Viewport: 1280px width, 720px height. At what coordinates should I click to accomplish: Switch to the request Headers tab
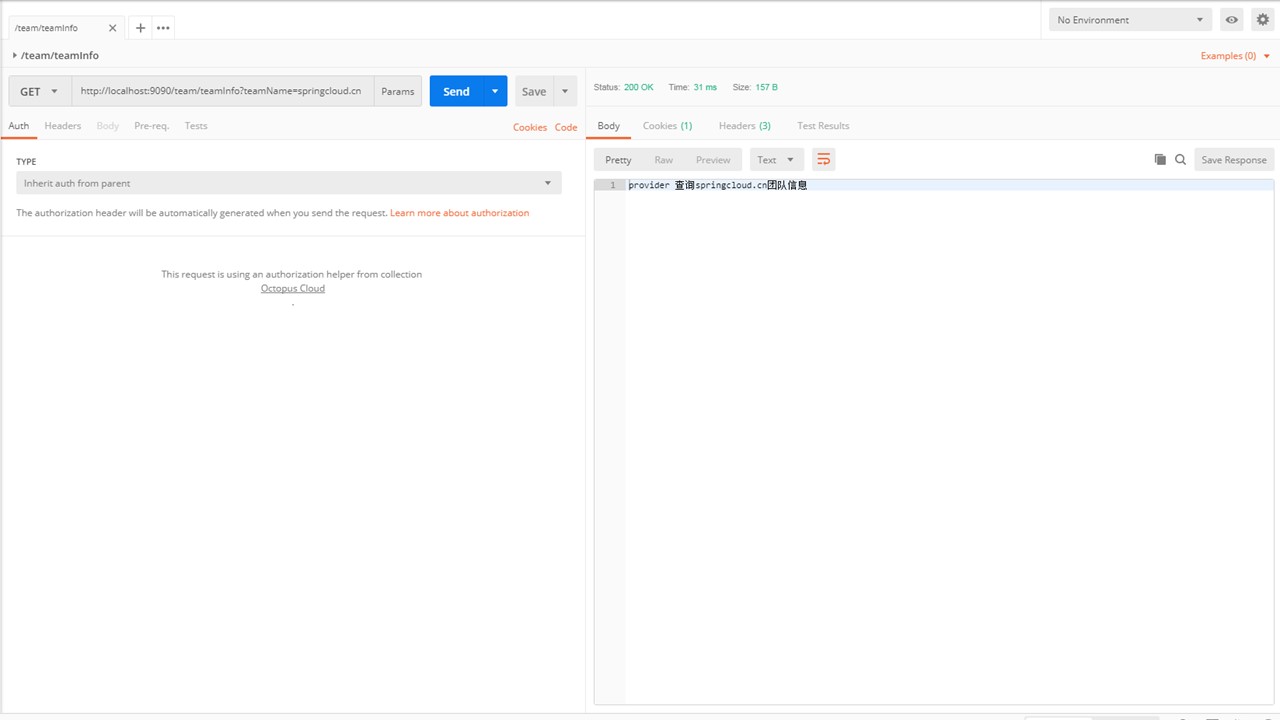pos(63,126)
